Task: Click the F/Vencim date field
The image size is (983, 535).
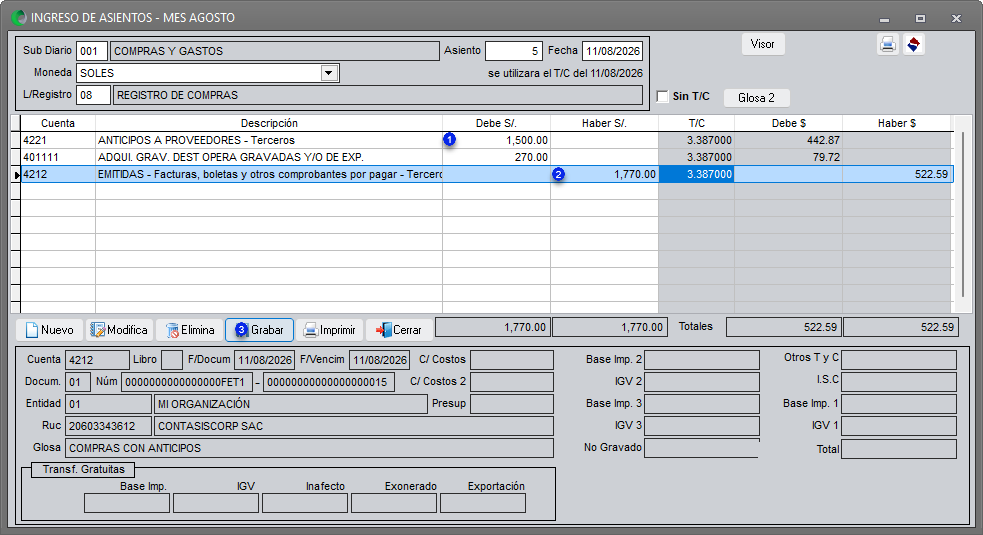Action: click(379, 360)
